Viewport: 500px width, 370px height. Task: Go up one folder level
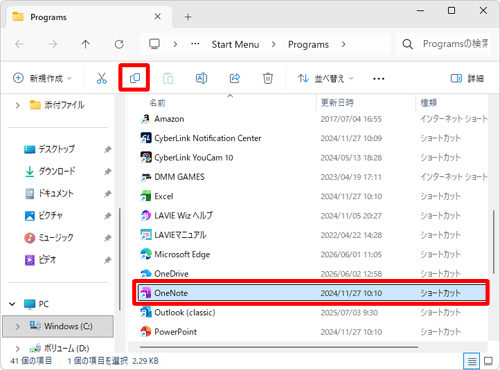[x=86, y=44]
